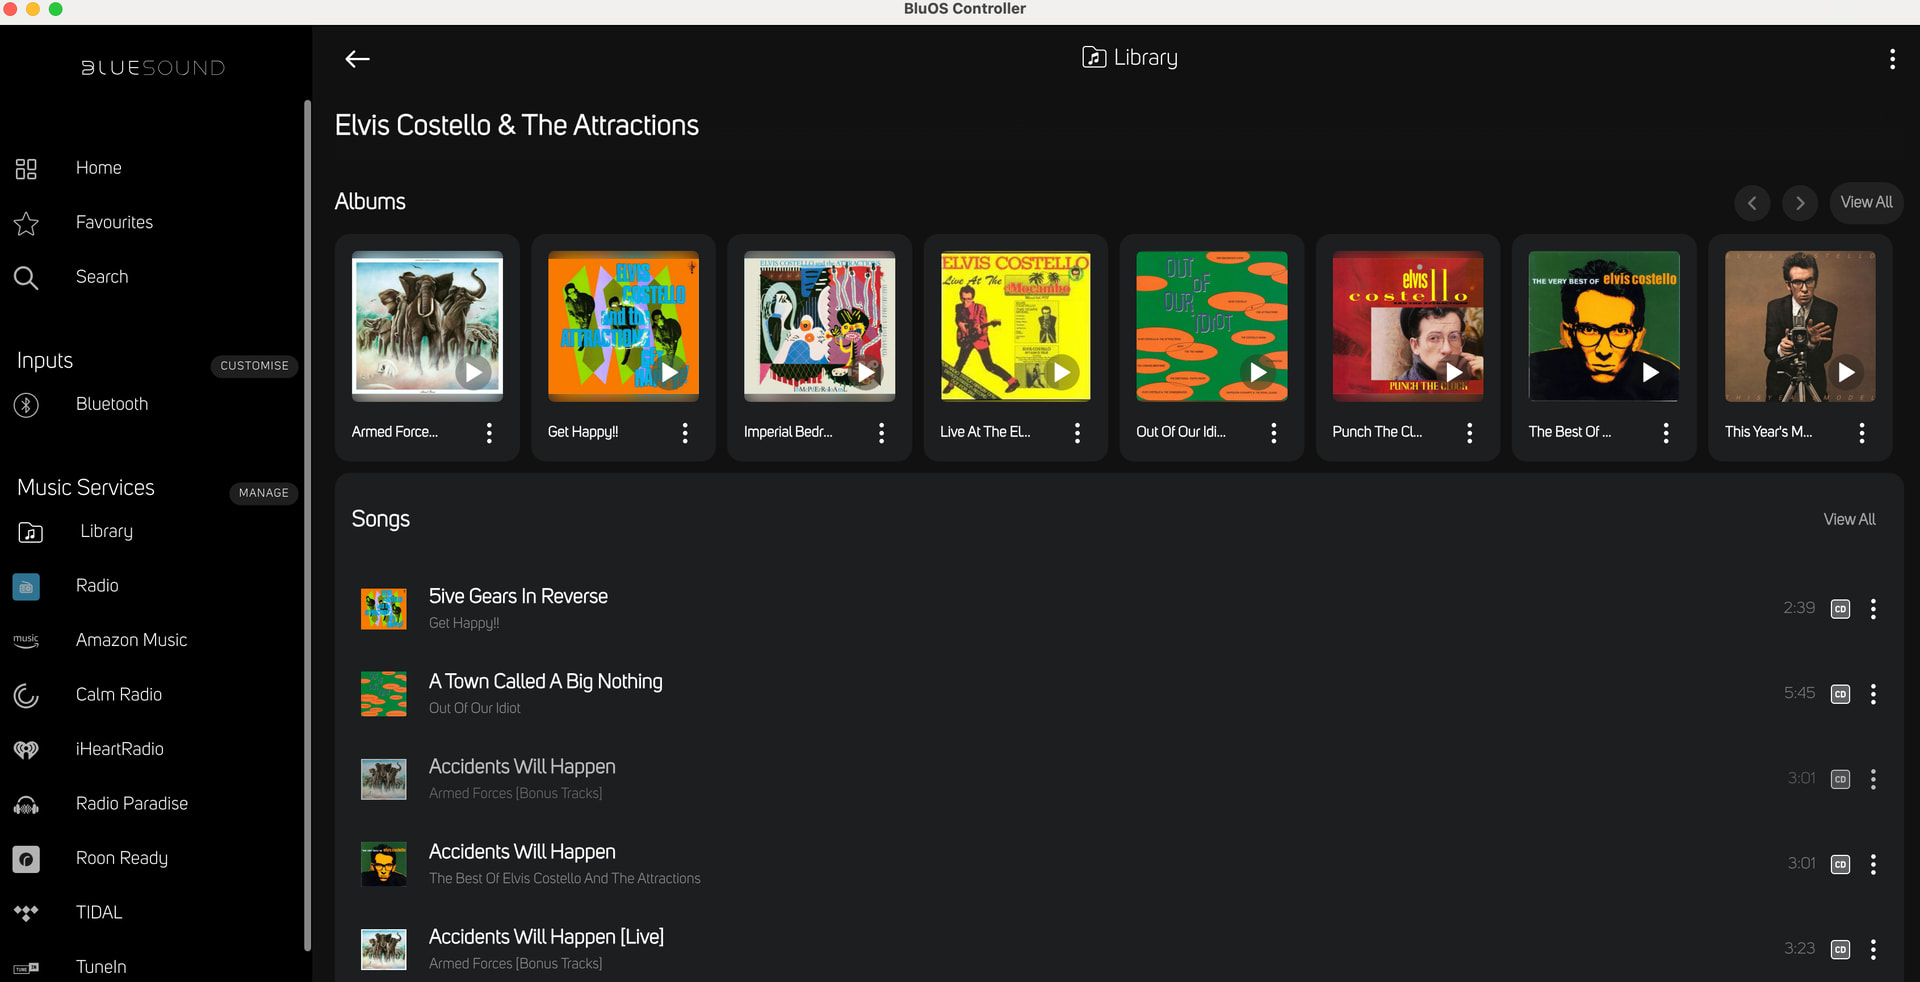Click Amazon Music logo icon
The width and height of the screenshot is (1920, 982).
click(26, 641)
